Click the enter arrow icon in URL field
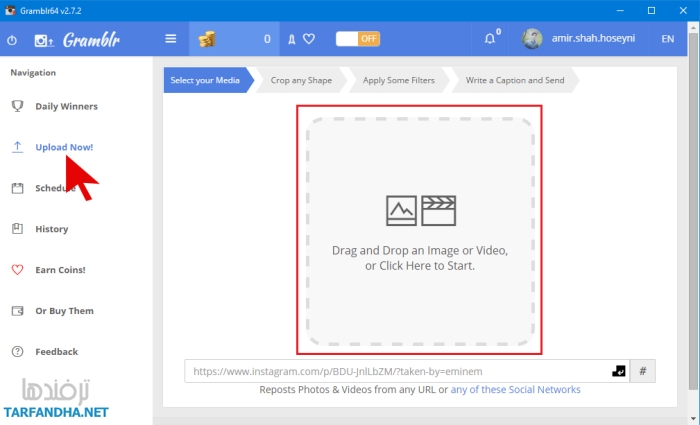700x425 pixels. 619,371
